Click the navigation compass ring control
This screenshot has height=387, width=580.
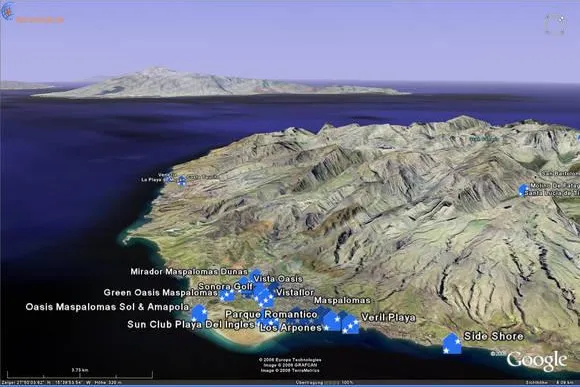[x=555, y=24]
